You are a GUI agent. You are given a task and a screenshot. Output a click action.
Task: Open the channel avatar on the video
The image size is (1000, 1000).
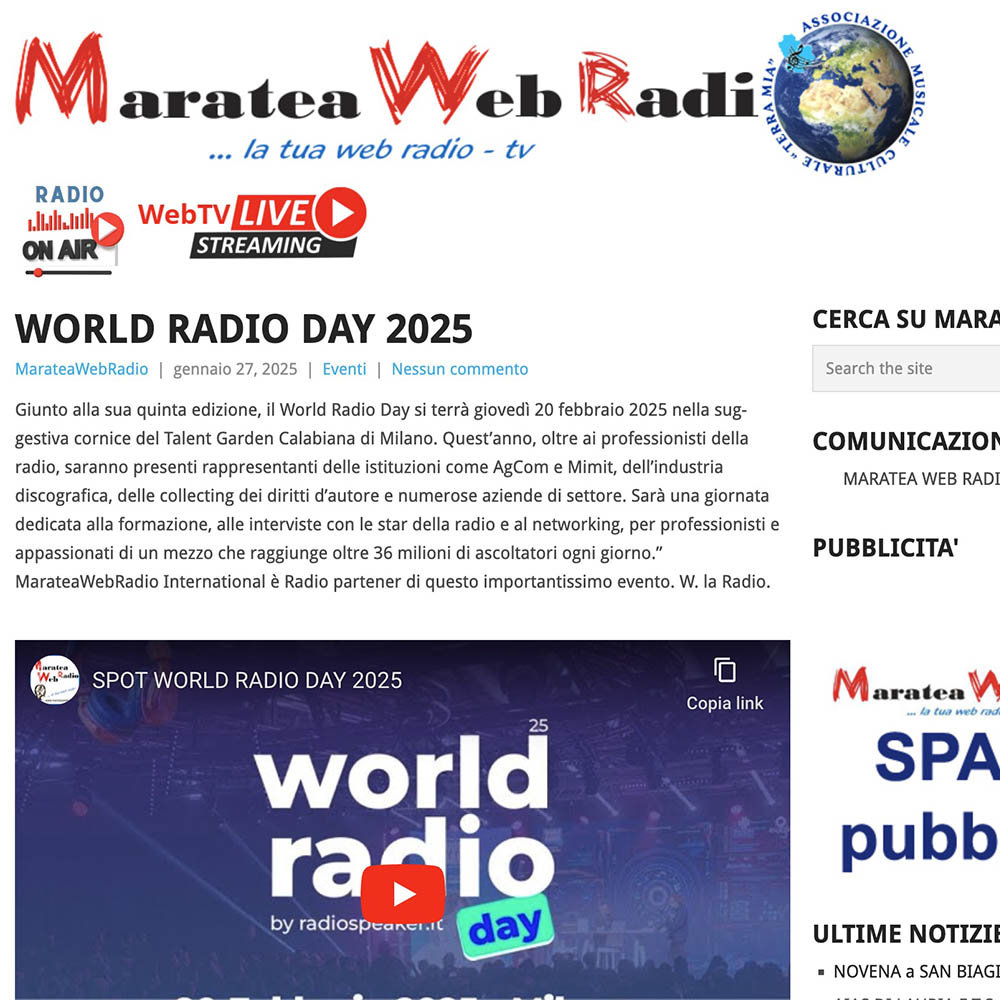coord(55,680)
